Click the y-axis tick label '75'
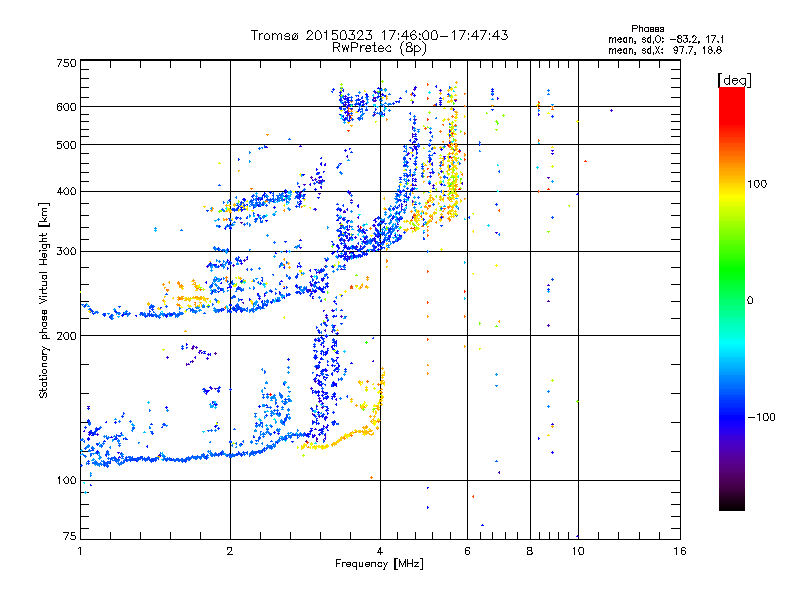Viewport: 800px width, 600px height. 70,536
